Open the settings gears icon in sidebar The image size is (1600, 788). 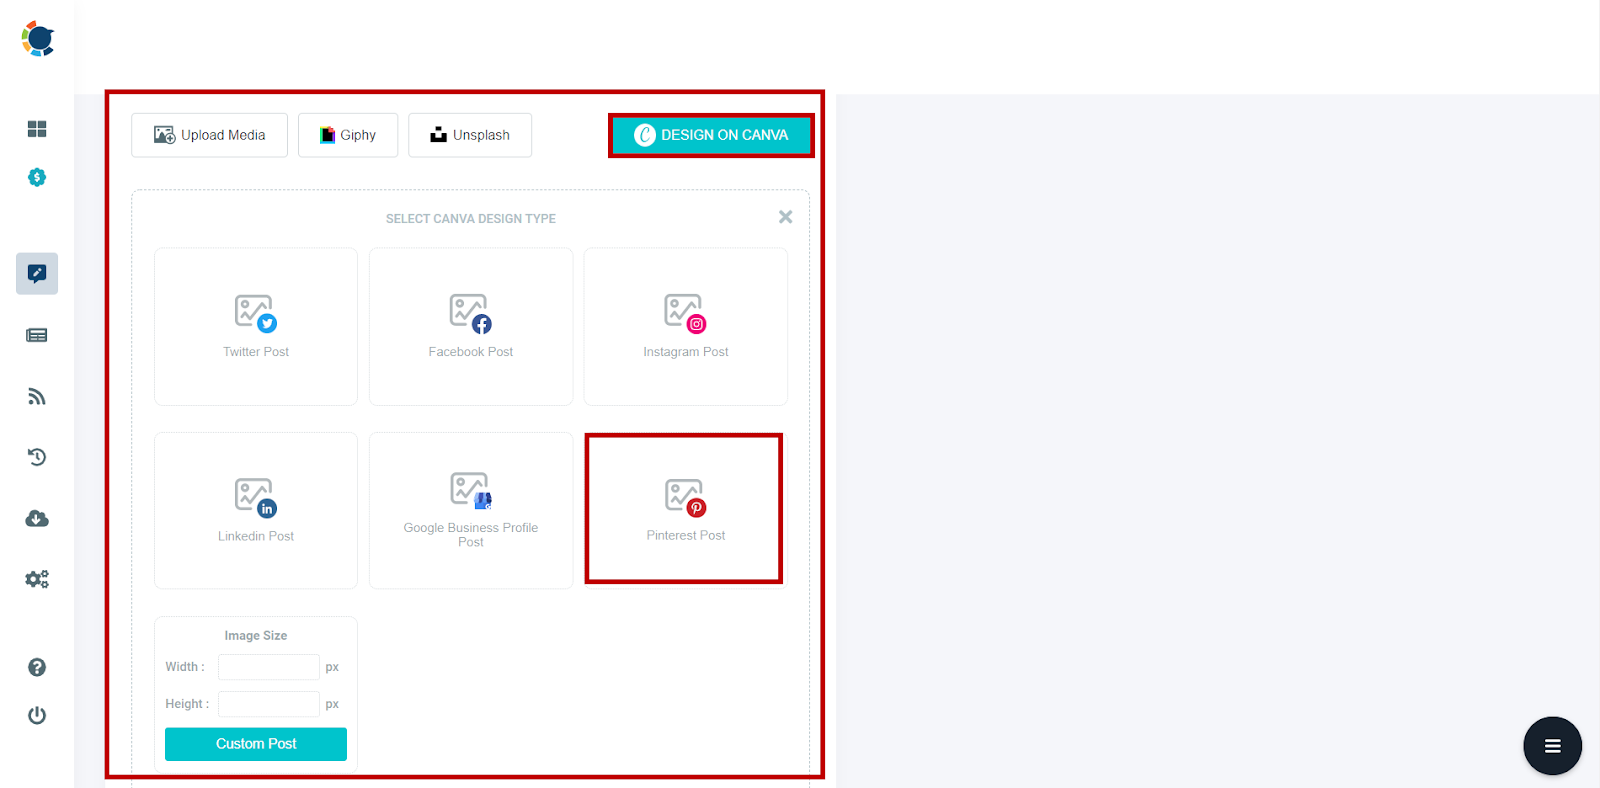tap(37, 579)
